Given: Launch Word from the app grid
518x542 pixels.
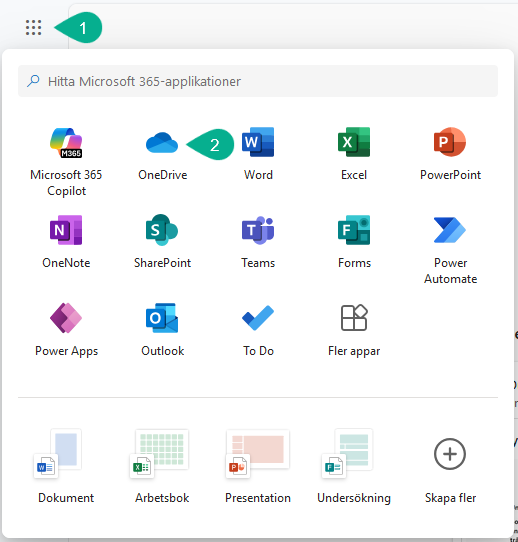Looking at the screenshot, I should (x=258, y=154).
